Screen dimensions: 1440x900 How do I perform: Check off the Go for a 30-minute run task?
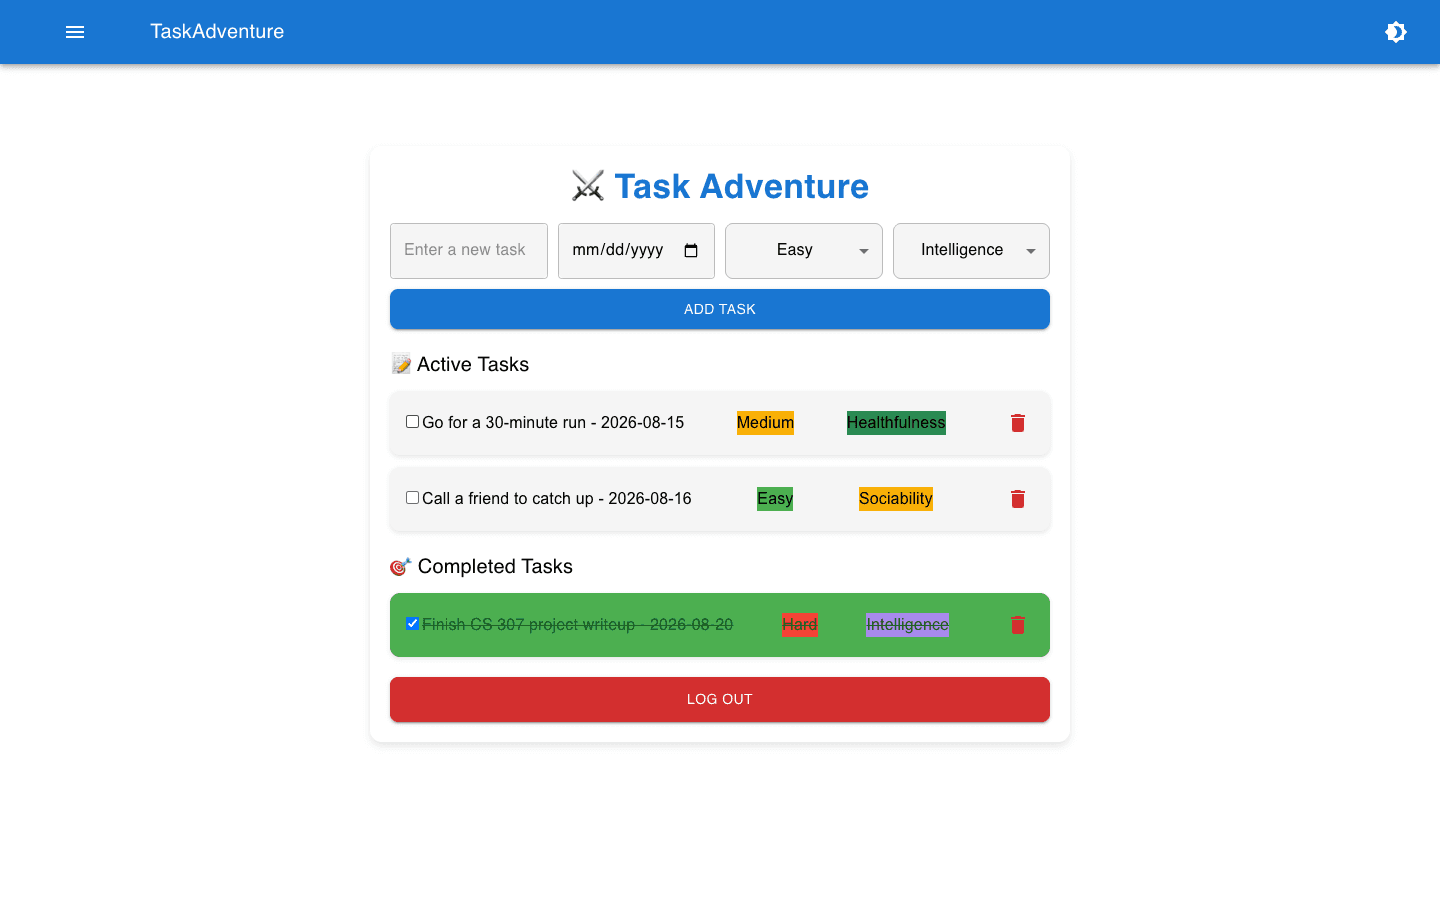[412, 422]
